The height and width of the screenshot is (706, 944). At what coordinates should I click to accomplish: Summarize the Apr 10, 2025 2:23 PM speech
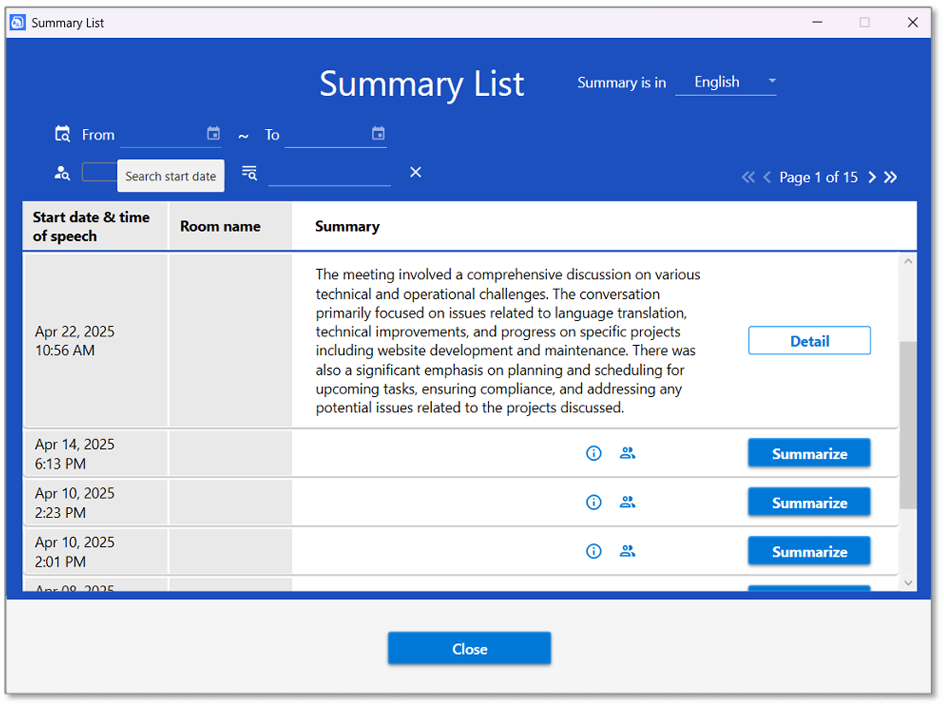(809, 502)
